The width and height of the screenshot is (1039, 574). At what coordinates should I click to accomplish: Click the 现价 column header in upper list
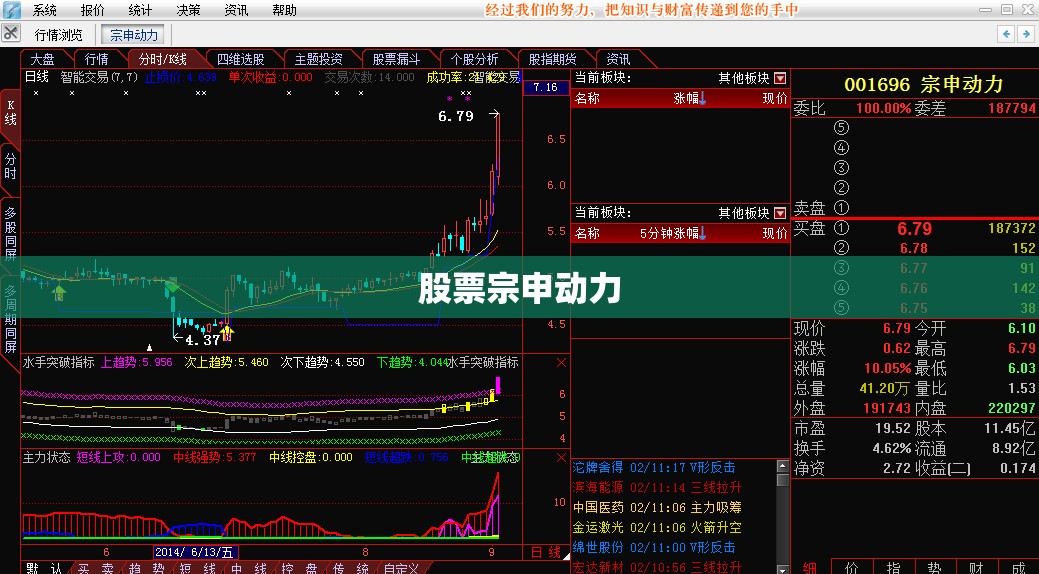[x=775, y=99]
